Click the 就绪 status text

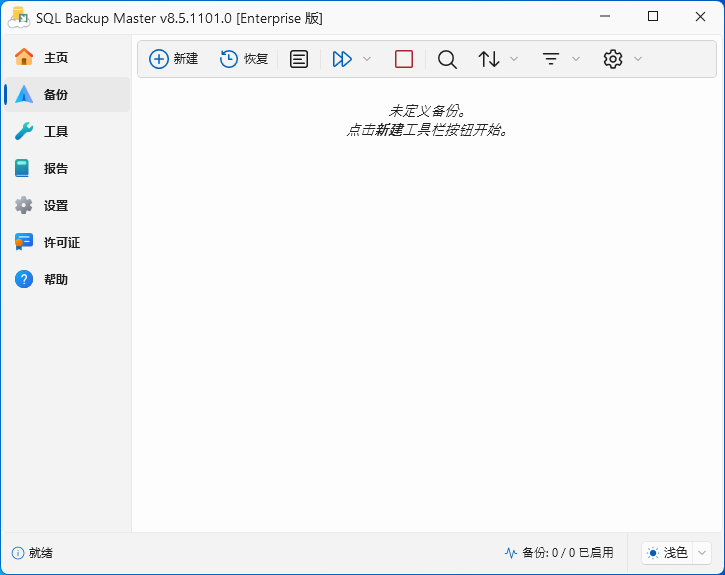point(41,553)
